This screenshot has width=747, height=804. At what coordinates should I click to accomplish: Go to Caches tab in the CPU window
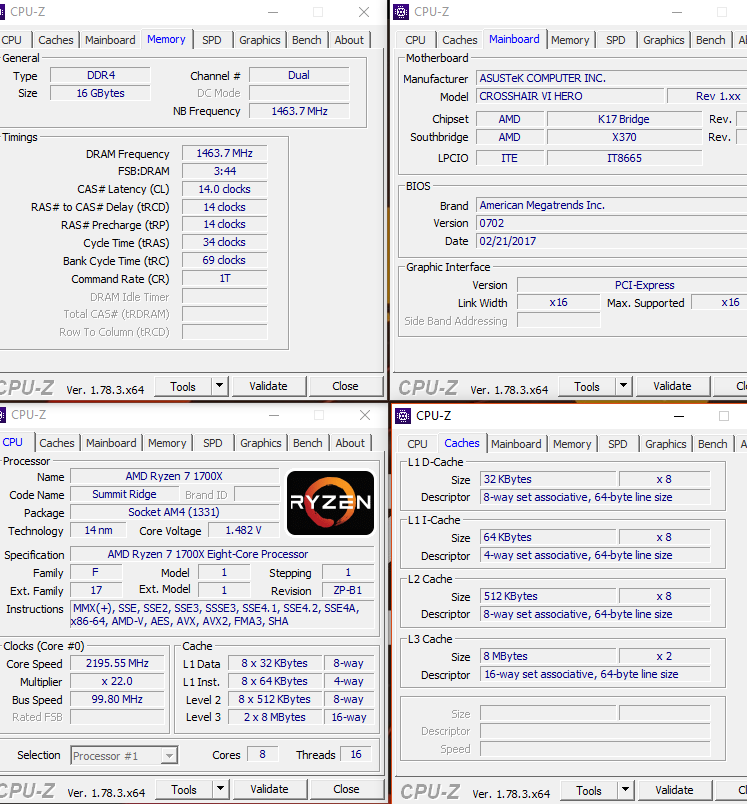57,443
